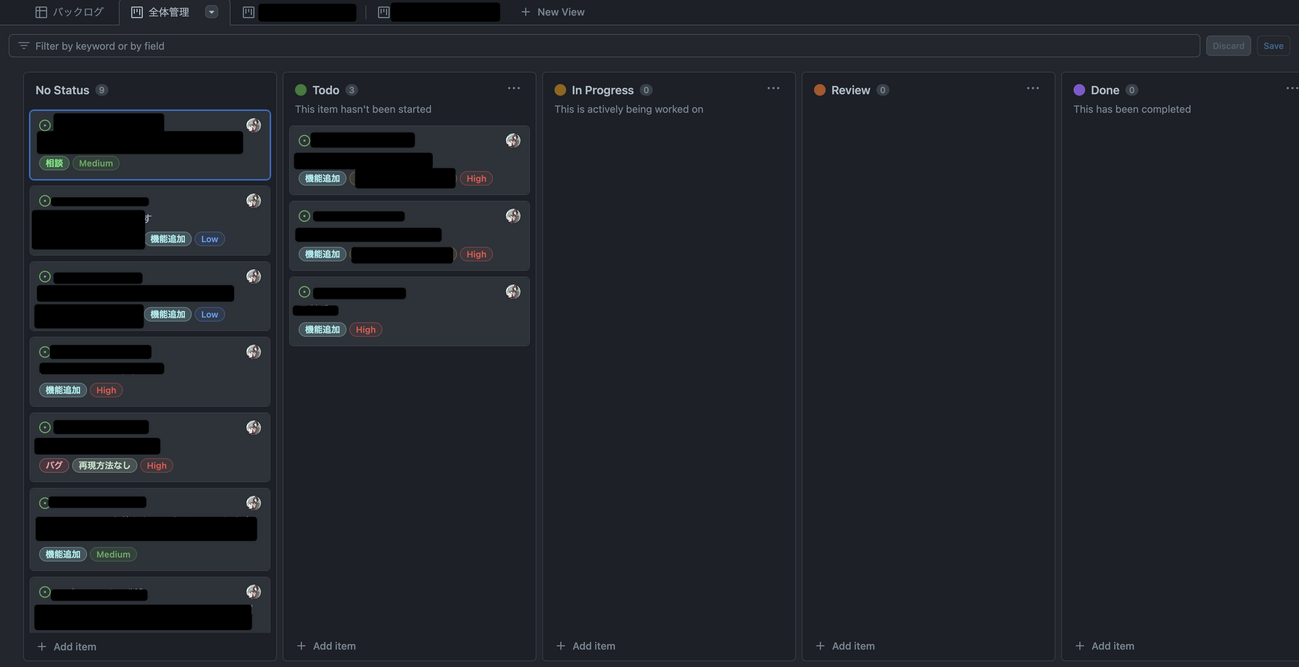The width and height of the screenshot is (1299, 667).
Task: Click the バグ label
Action: coord(54,465)
